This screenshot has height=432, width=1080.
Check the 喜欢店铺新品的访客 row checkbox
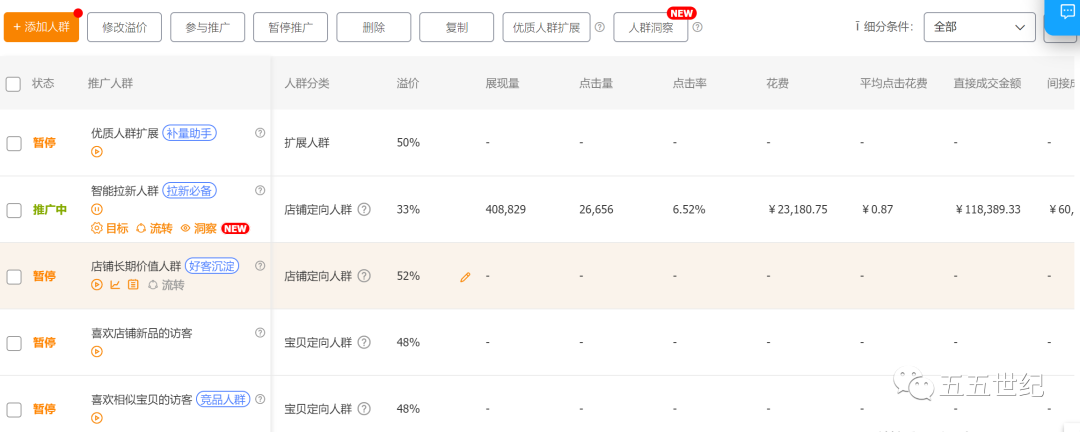14,342
